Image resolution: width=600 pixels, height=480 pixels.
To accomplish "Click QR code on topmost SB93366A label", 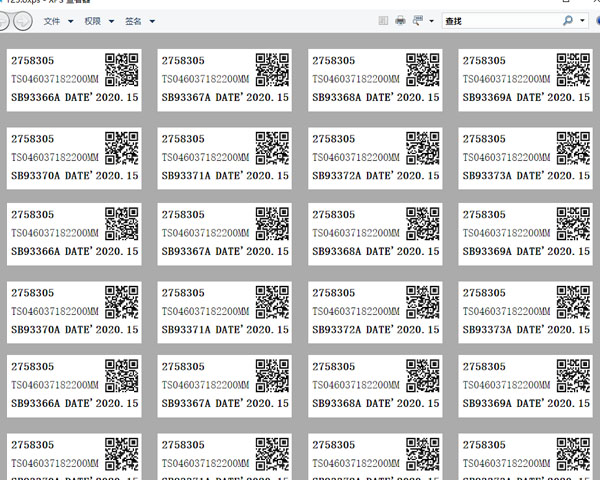I will tap(121, 70).
